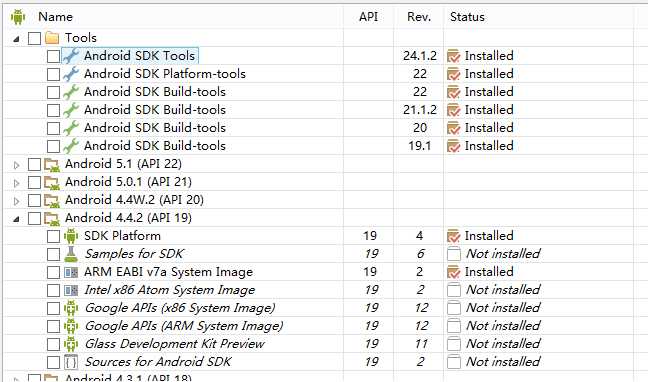Expand the Android 5.1 (API 22) node
The image size is (648, 382).
pyautogui.click(x=17, y=165)
